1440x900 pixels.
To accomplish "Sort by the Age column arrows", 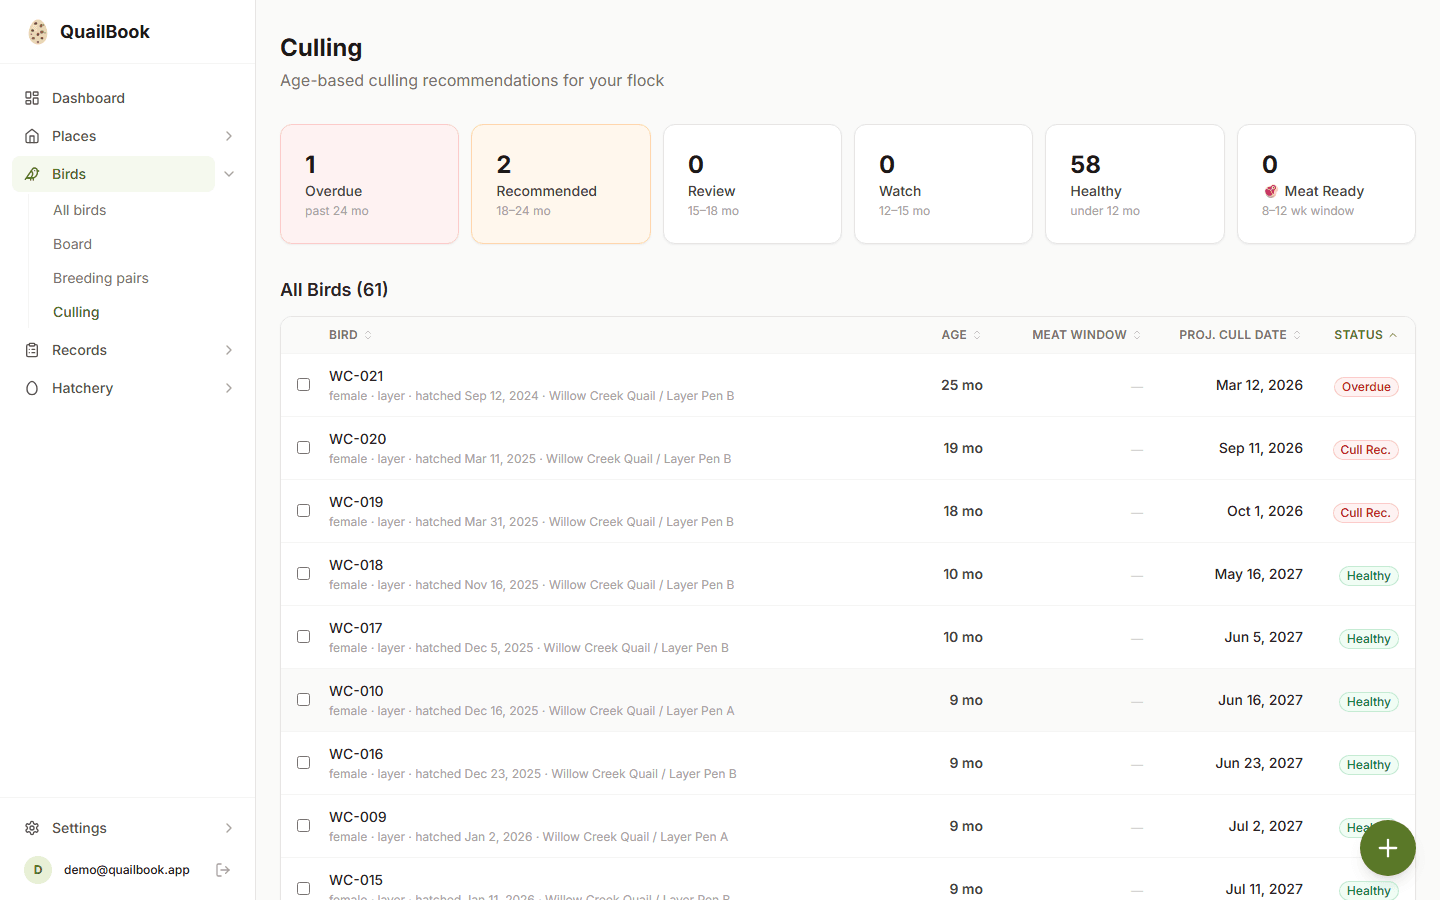I will pyautogui.click(x=977, y=335).
